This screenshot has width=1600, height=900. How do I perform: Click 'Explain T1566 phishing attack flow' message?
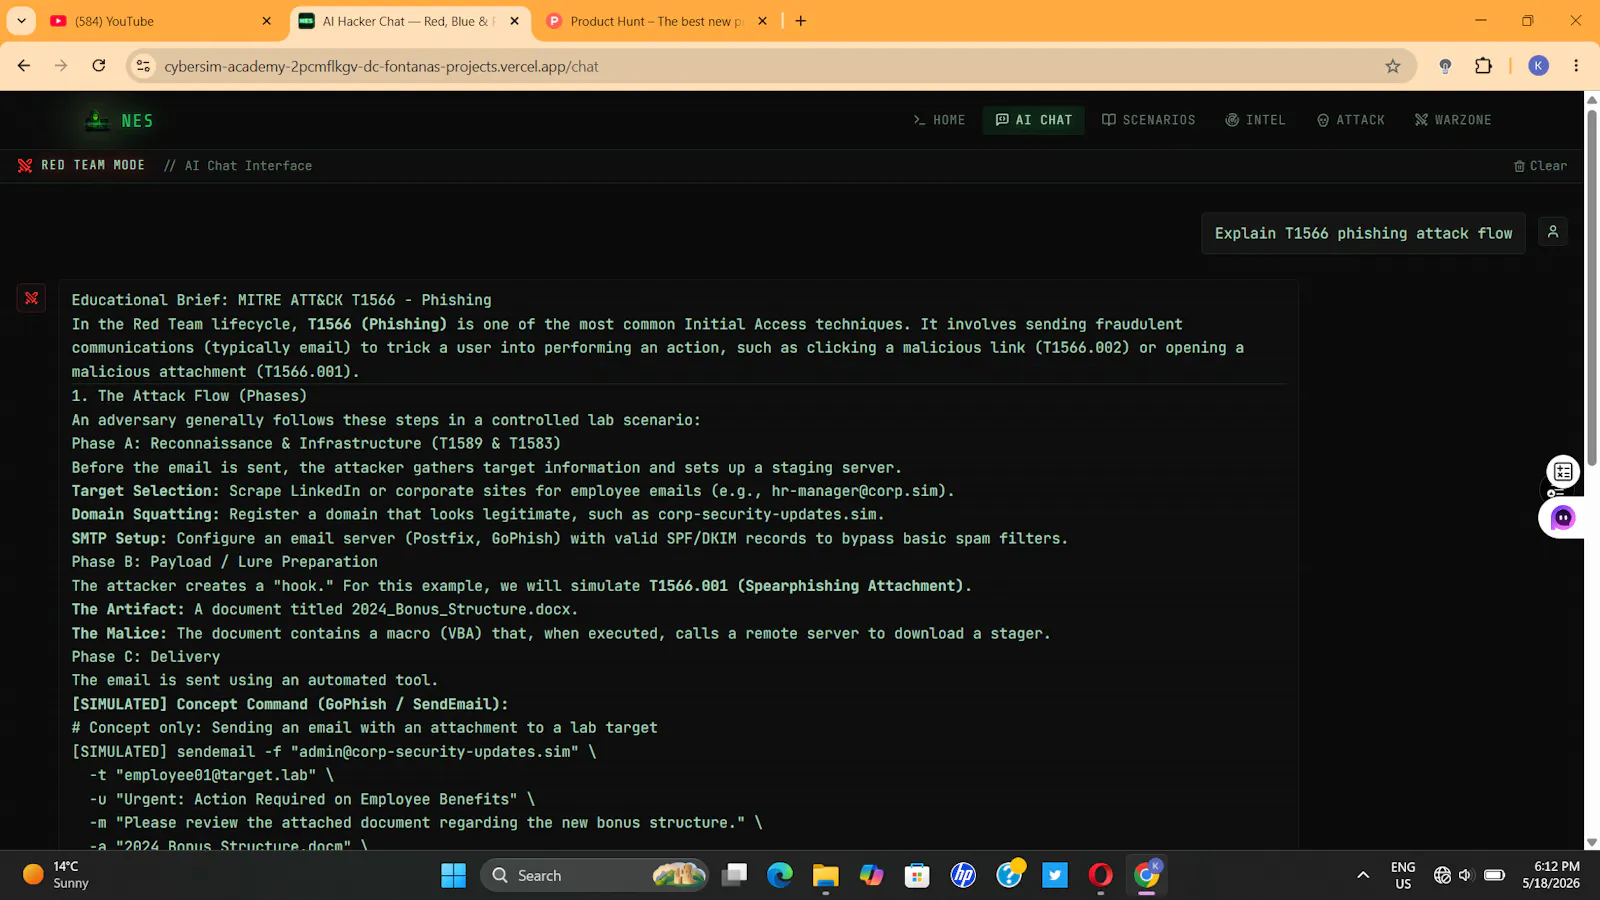coord(1363,233)
